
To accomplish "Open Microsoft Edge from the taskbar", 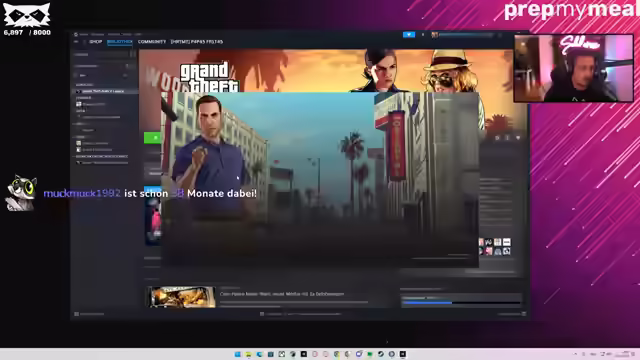I will pyautogui.click(x=260, y=354).
